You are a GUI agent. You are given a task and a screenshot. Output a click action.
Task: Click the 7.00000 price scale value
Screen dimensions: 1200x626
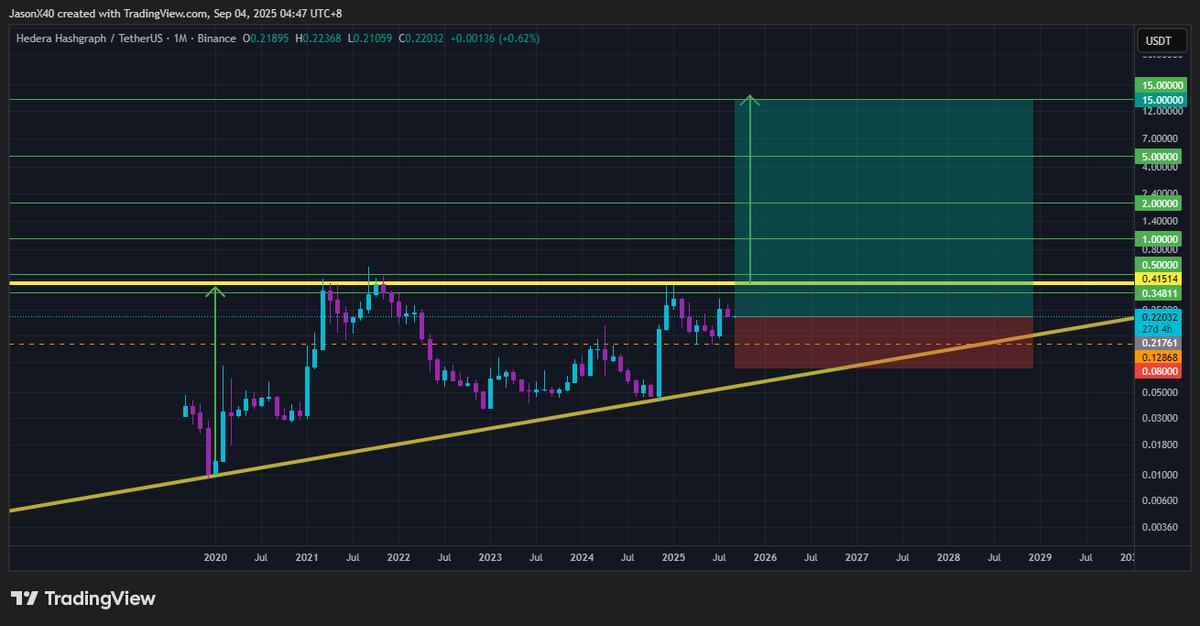[1161, 138]
